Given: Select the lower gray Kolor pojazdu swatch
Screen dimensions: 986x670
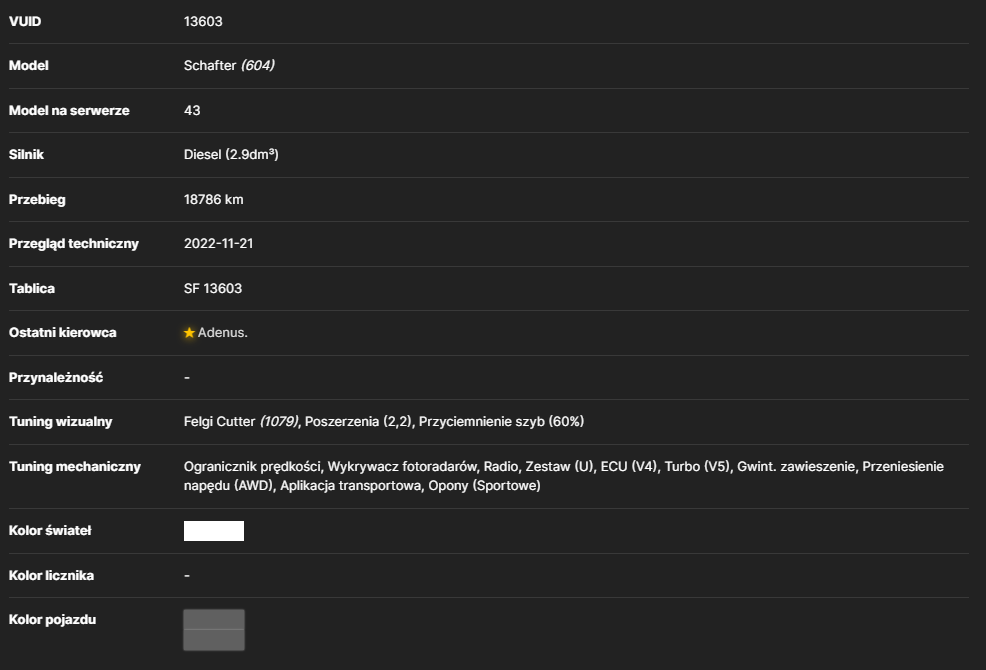Looking at the screenshot, I should tap(214, 640).
